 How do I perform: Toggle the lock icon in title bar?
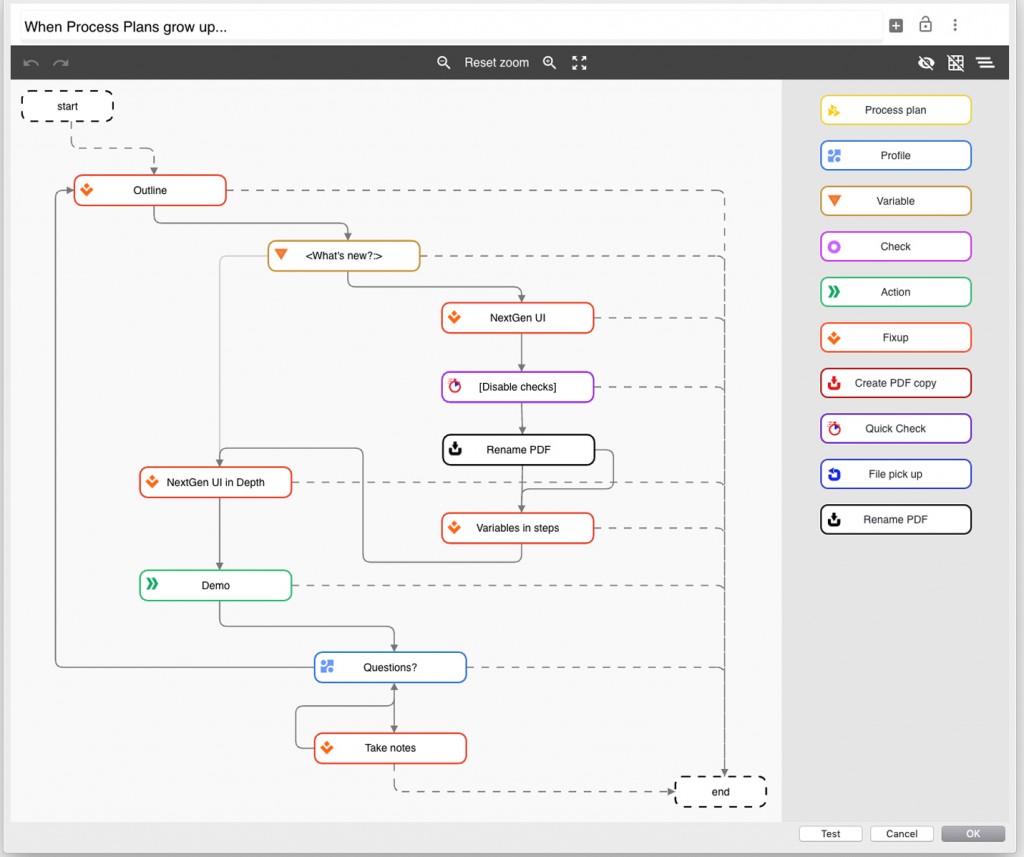point(925,25)
